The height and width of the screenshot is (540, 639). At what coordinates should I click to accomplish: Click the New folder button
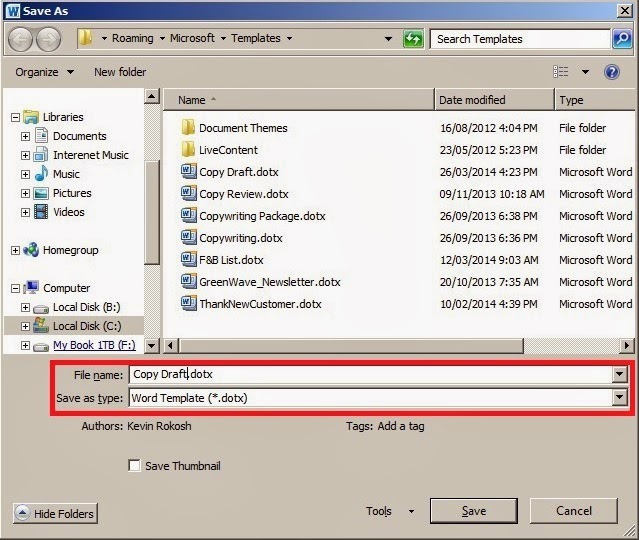pyautogui.click(x=120, y=72)
